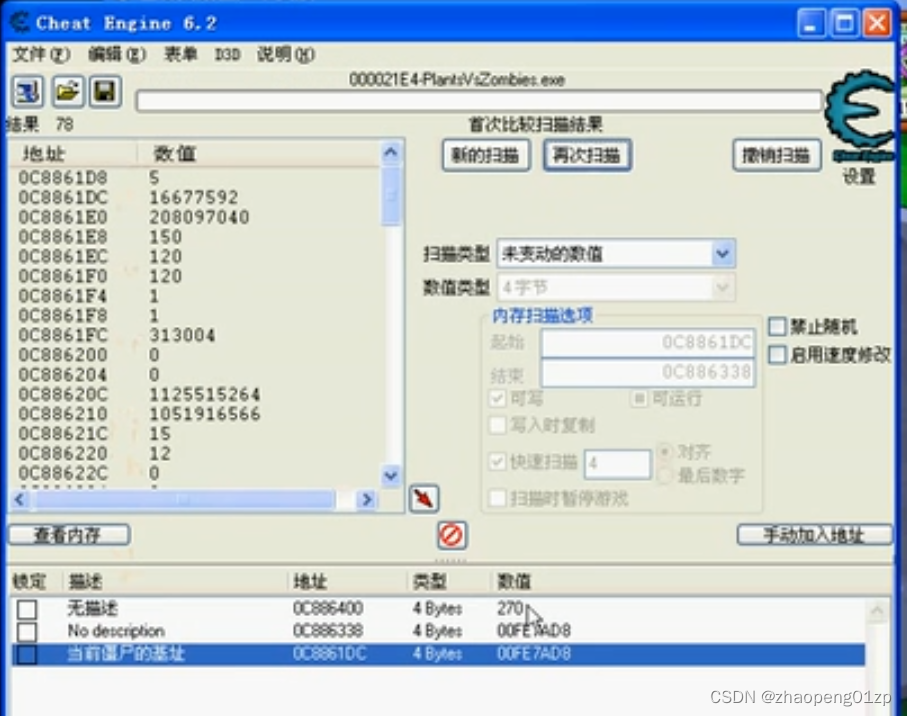
Task: Select the 无描述 address table entry
Action: click(438, 608)
